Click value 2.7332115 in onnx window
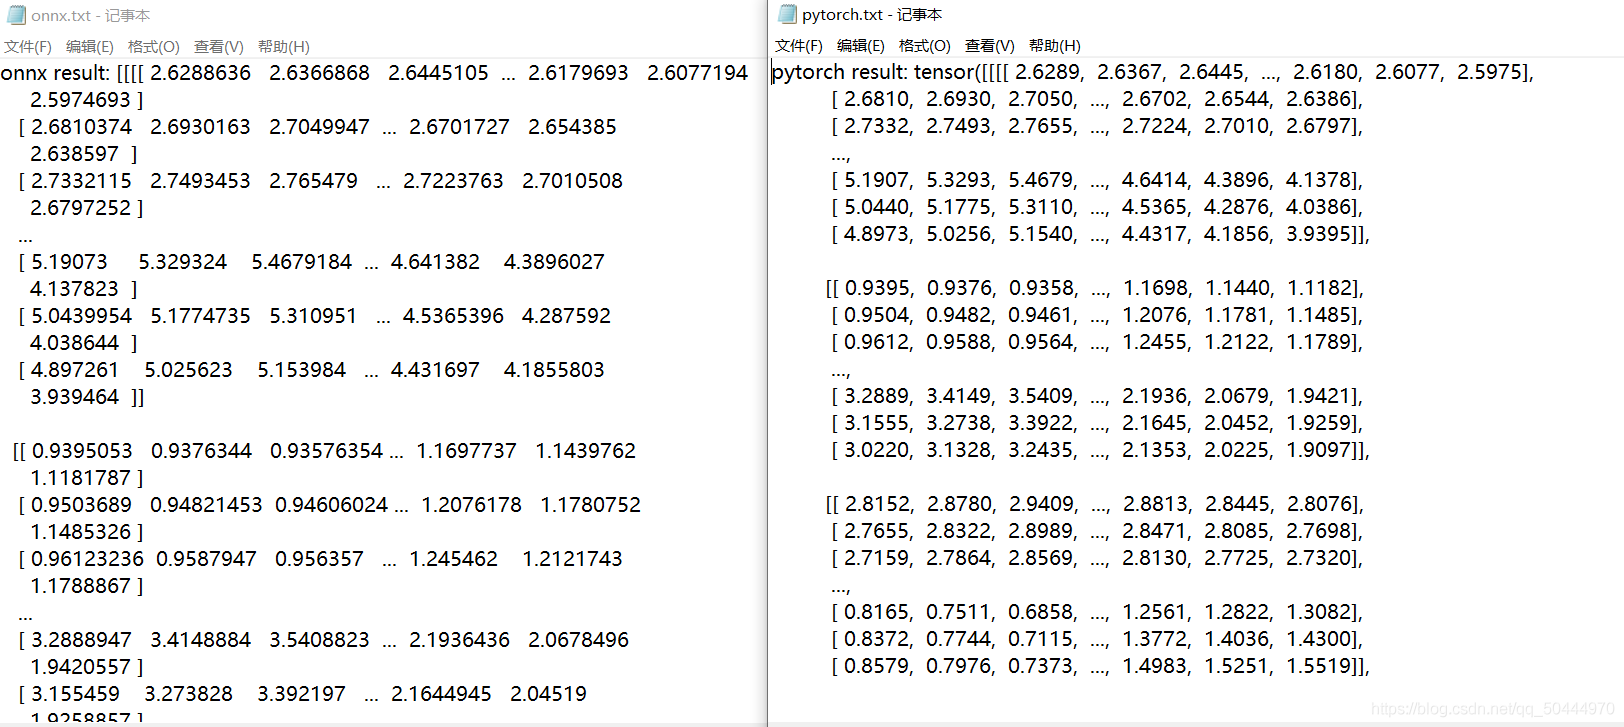 (x=81, y=181)
